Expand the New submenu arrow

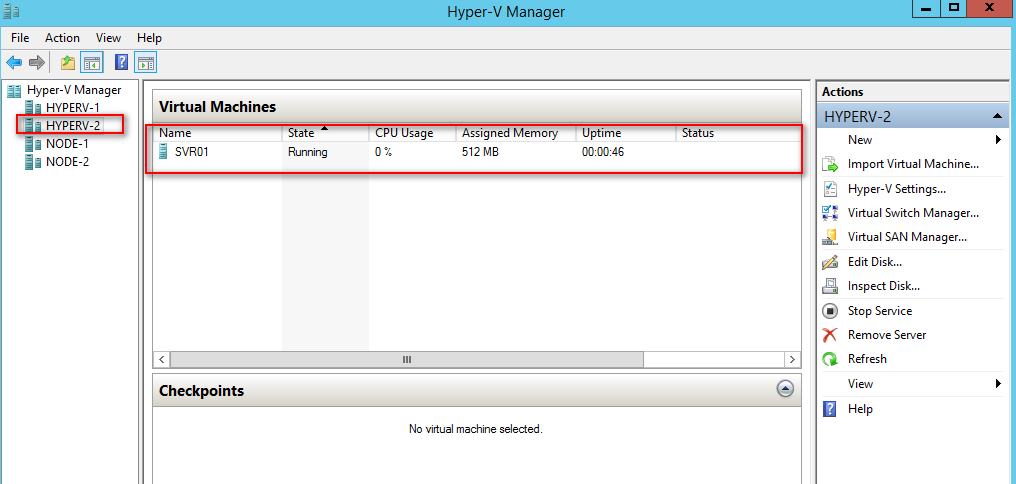pyautogui.click(x=999, y=139)
